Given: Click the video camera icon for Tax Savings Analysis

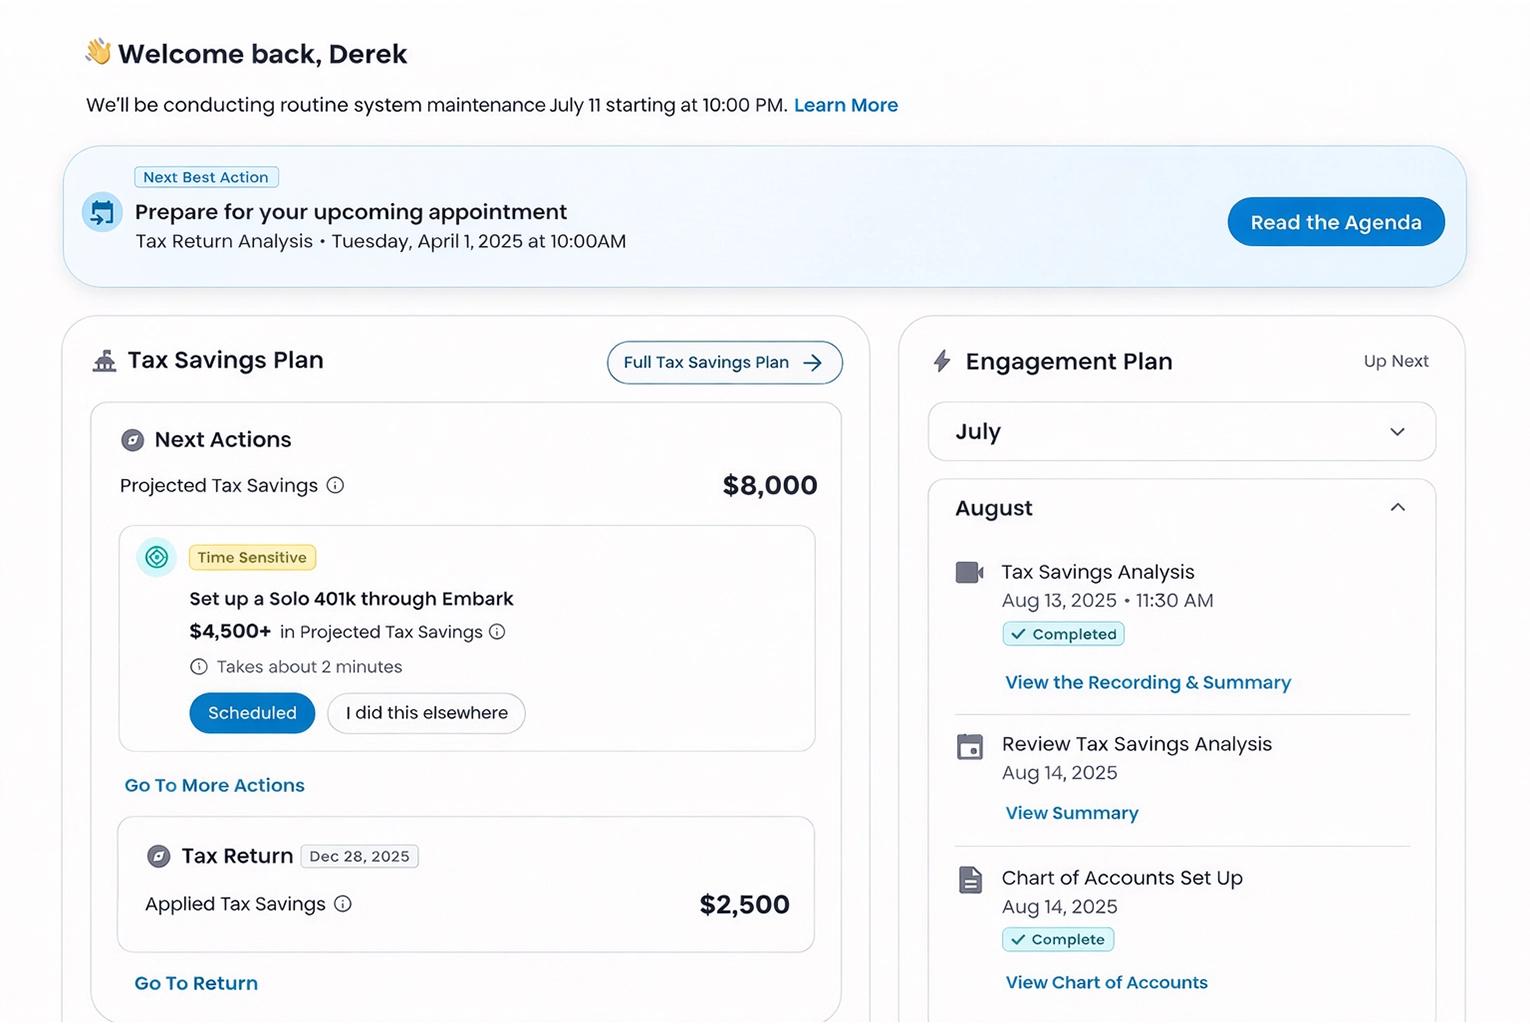Looking at the screenshot, I should [x=969, y=572].
